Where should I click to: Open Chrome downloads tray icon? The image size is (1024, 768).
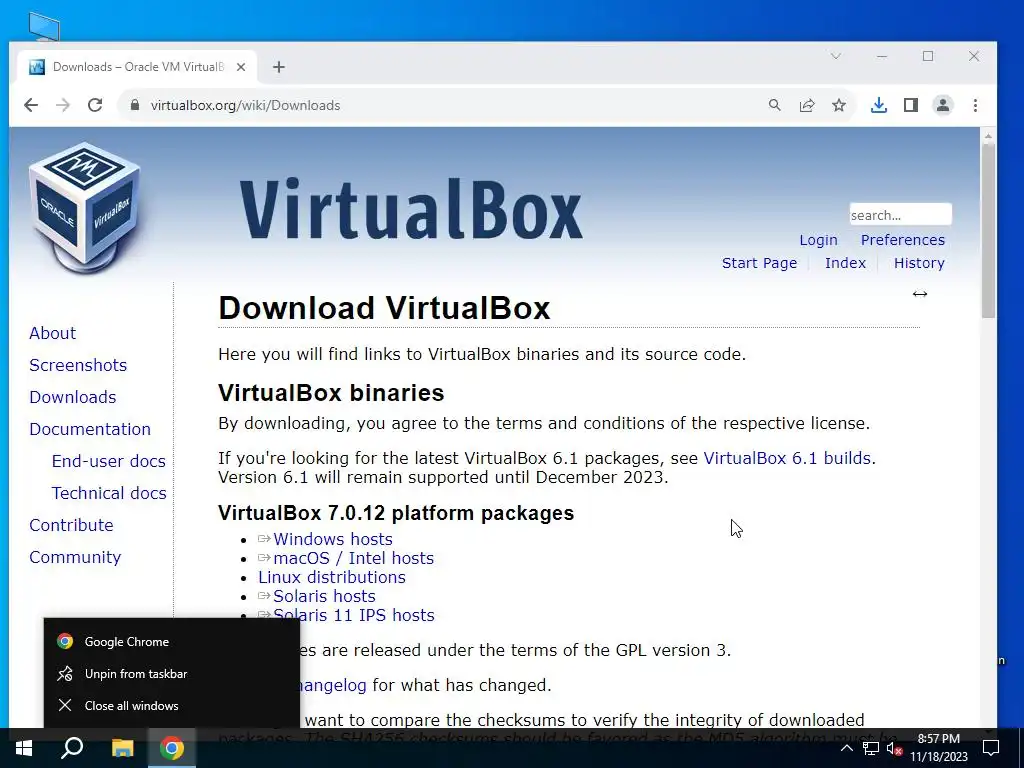[x=879, y=105]
